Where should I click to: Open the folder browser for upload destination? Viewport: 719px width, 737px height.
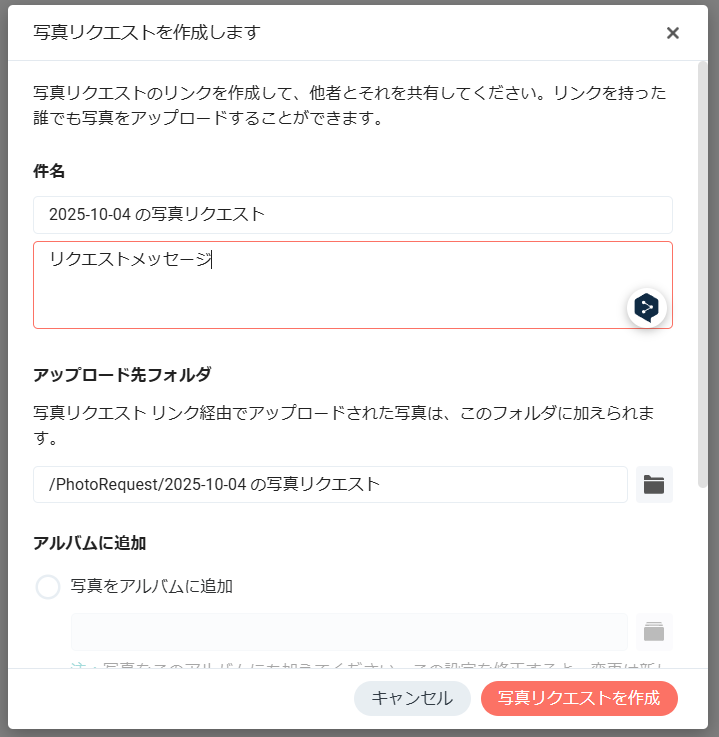[654, 485]
